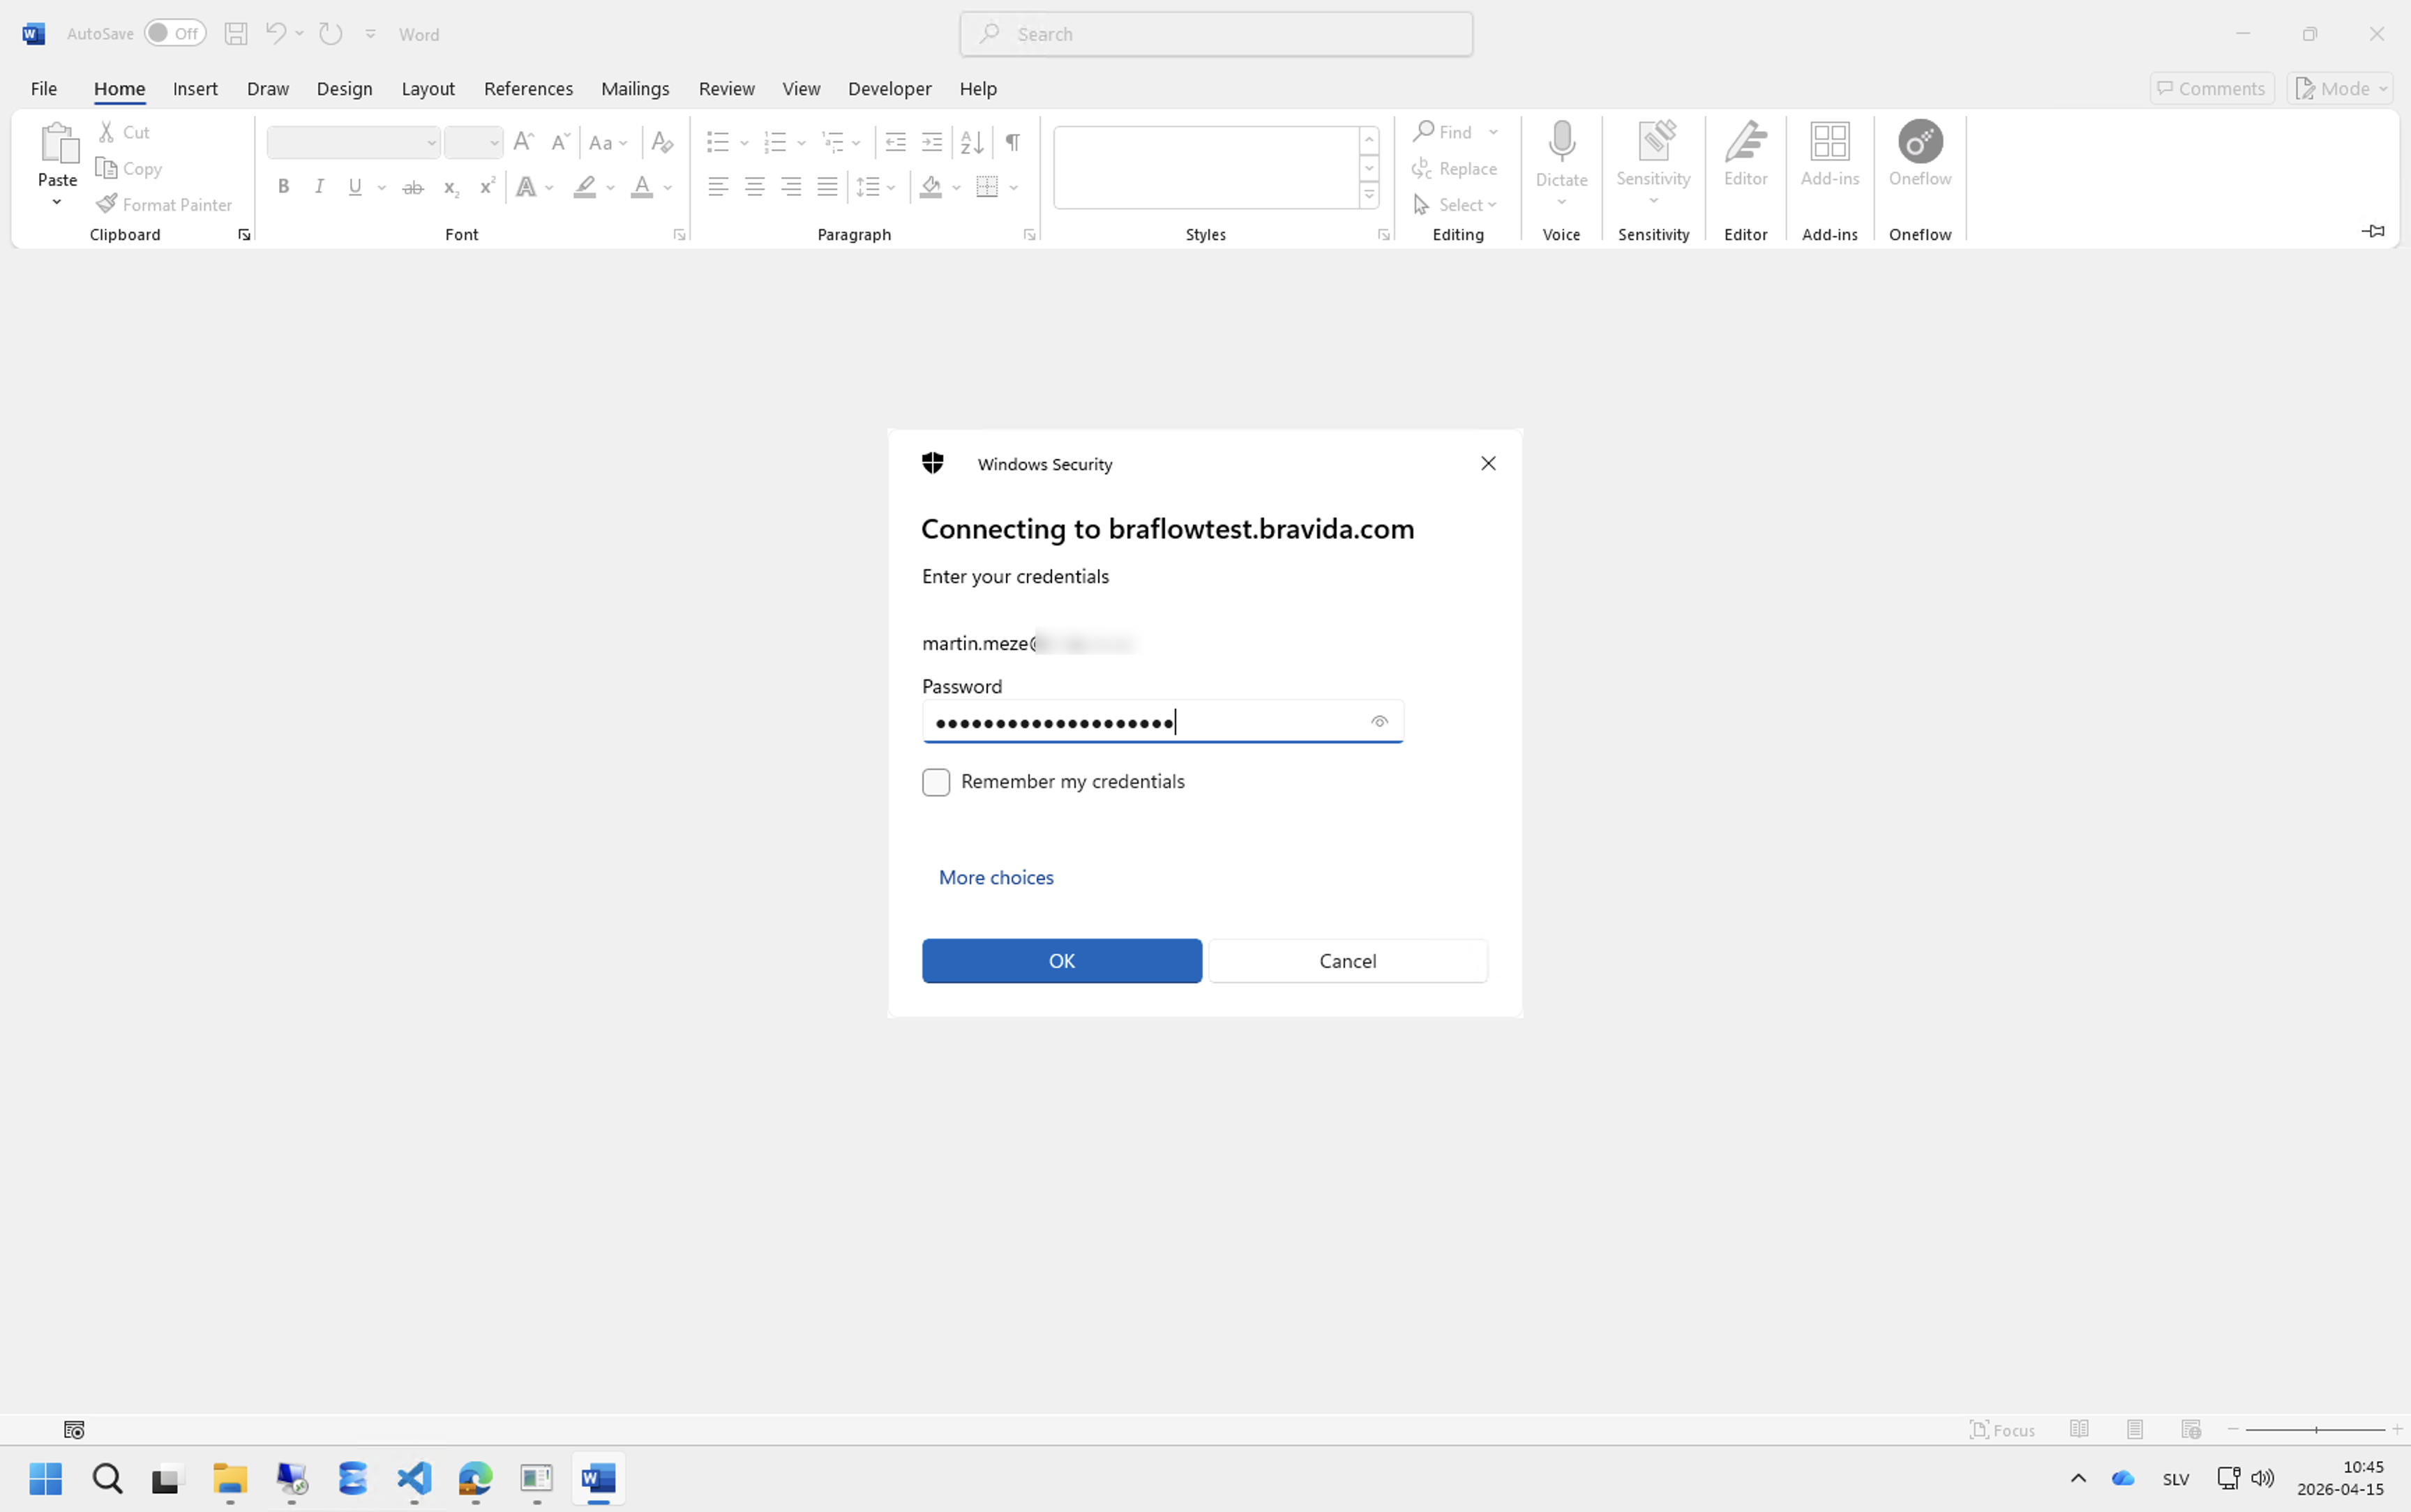Expand the font size dropdown
This screenshot has width=2411, height=1512.
click(494, 143)
